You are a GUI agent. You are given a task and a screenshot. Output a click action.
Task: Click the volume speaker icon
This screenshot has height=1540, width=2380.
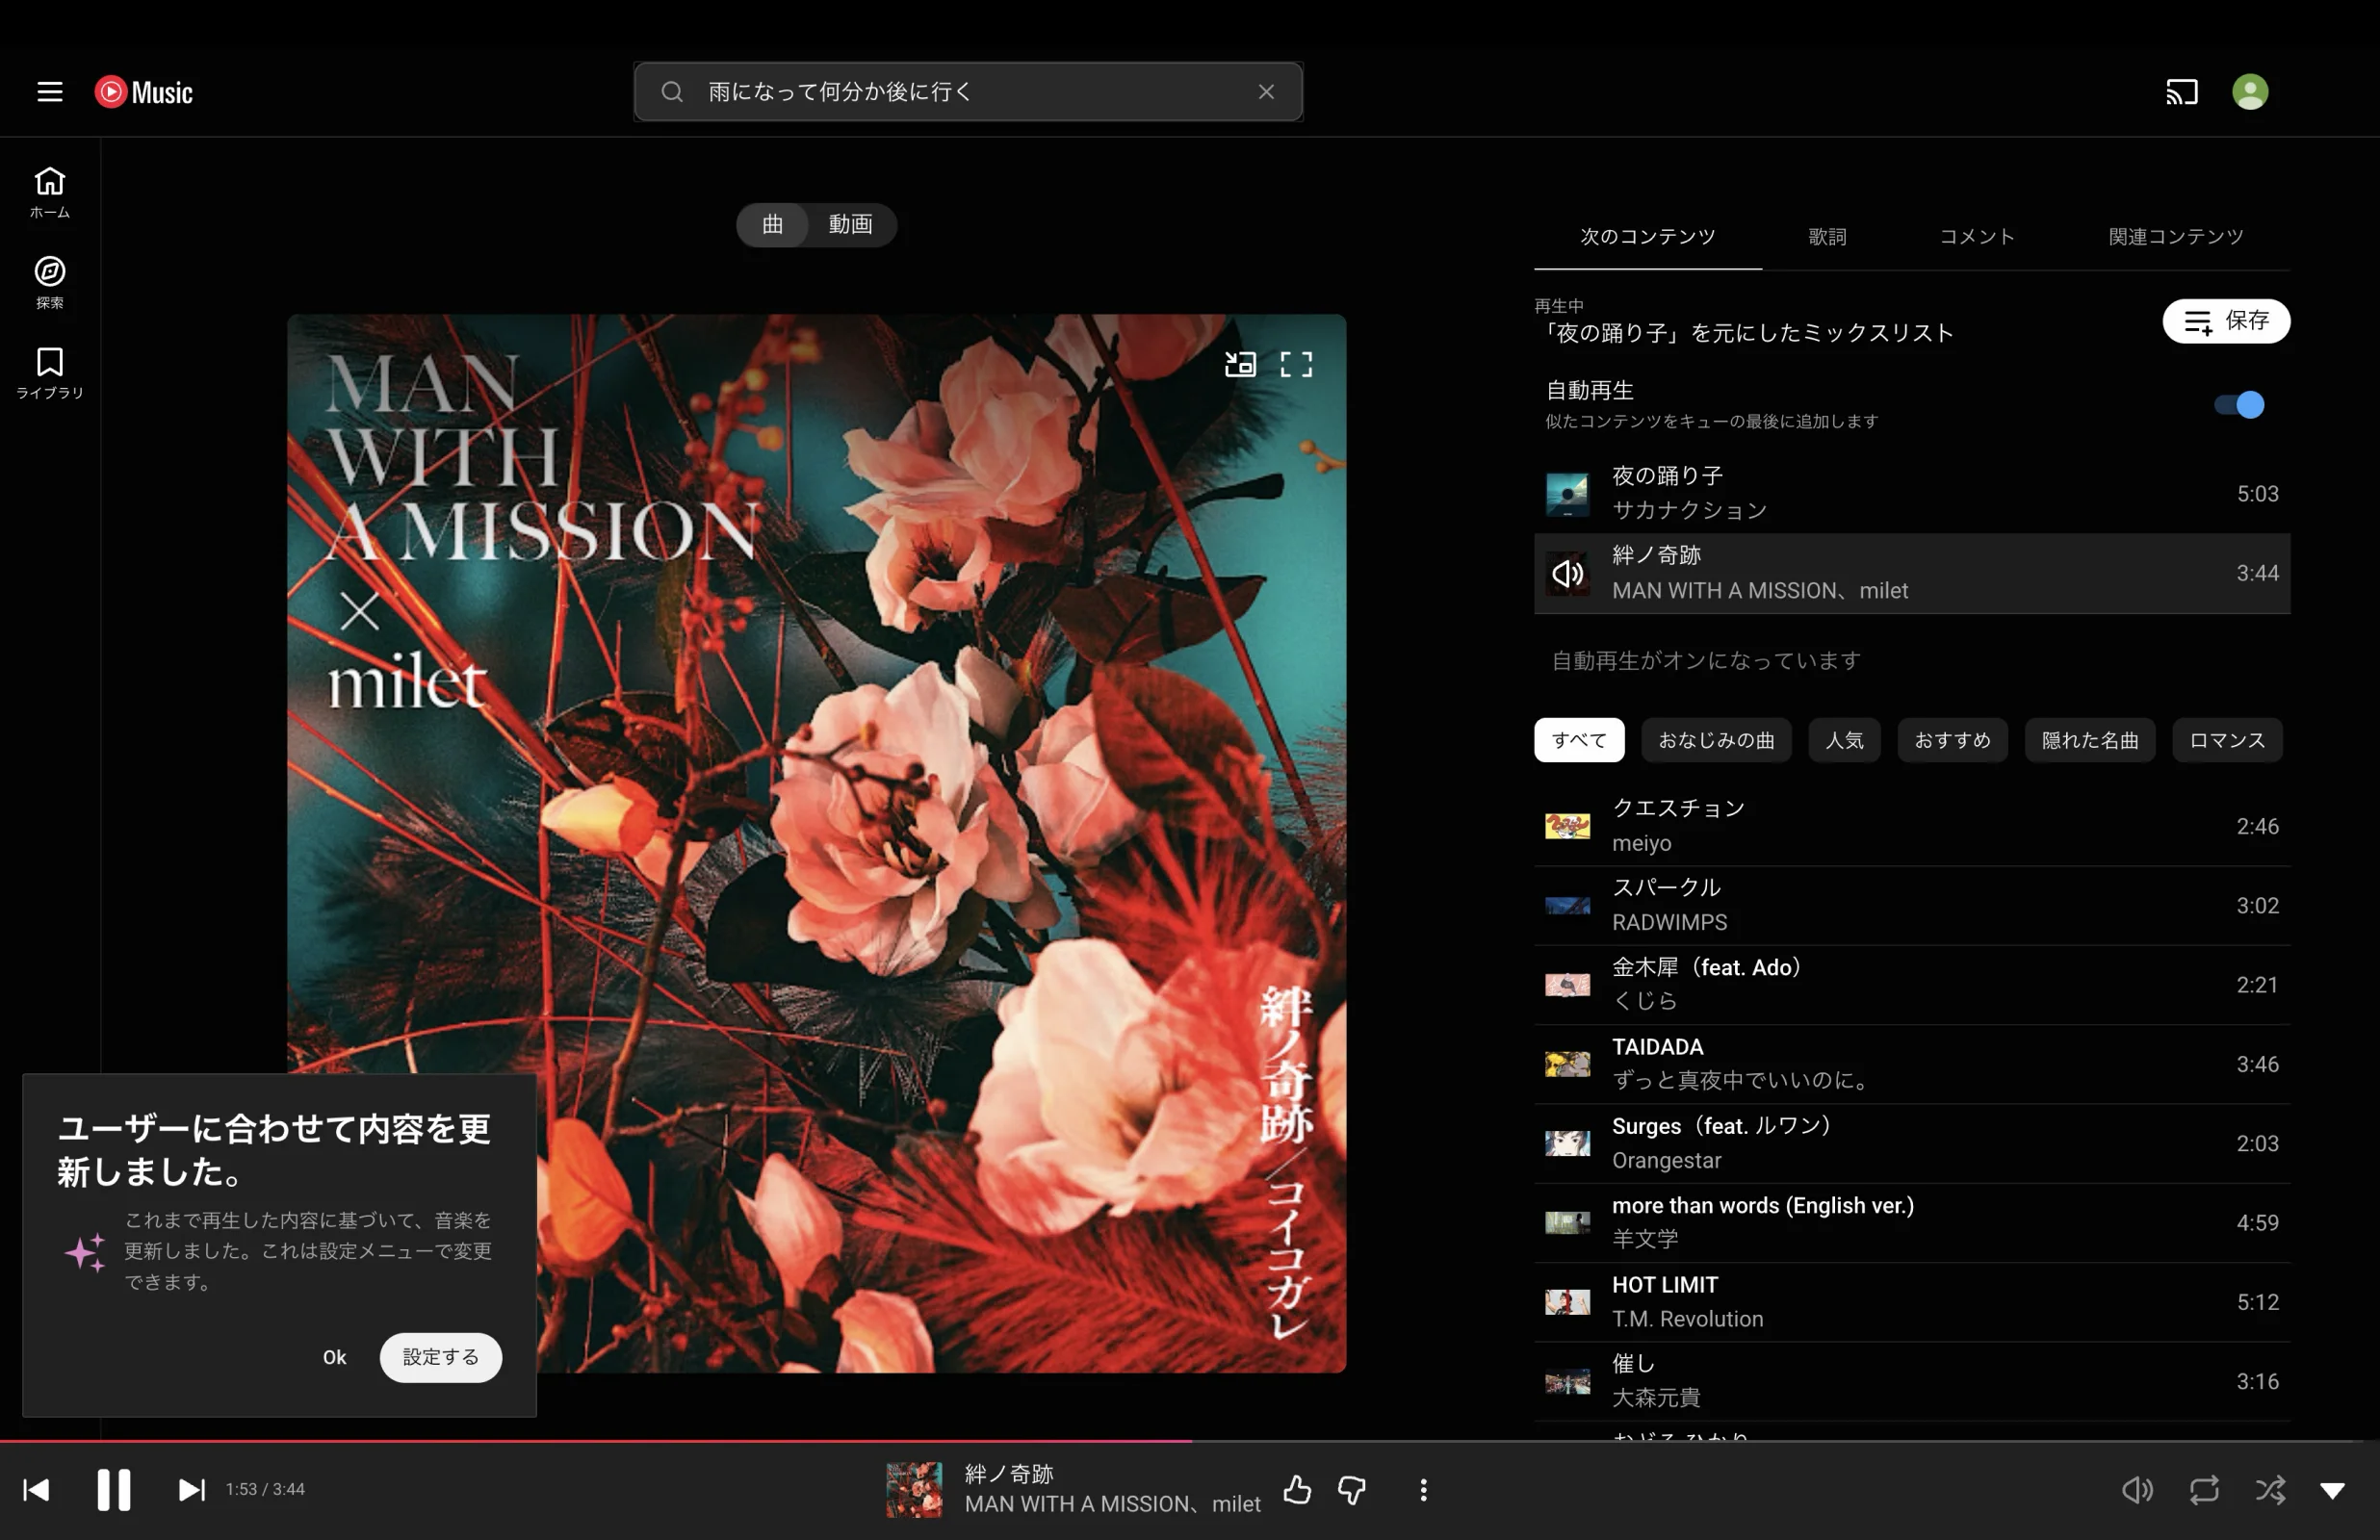pyautogui.click(x=2137, y=1490)
